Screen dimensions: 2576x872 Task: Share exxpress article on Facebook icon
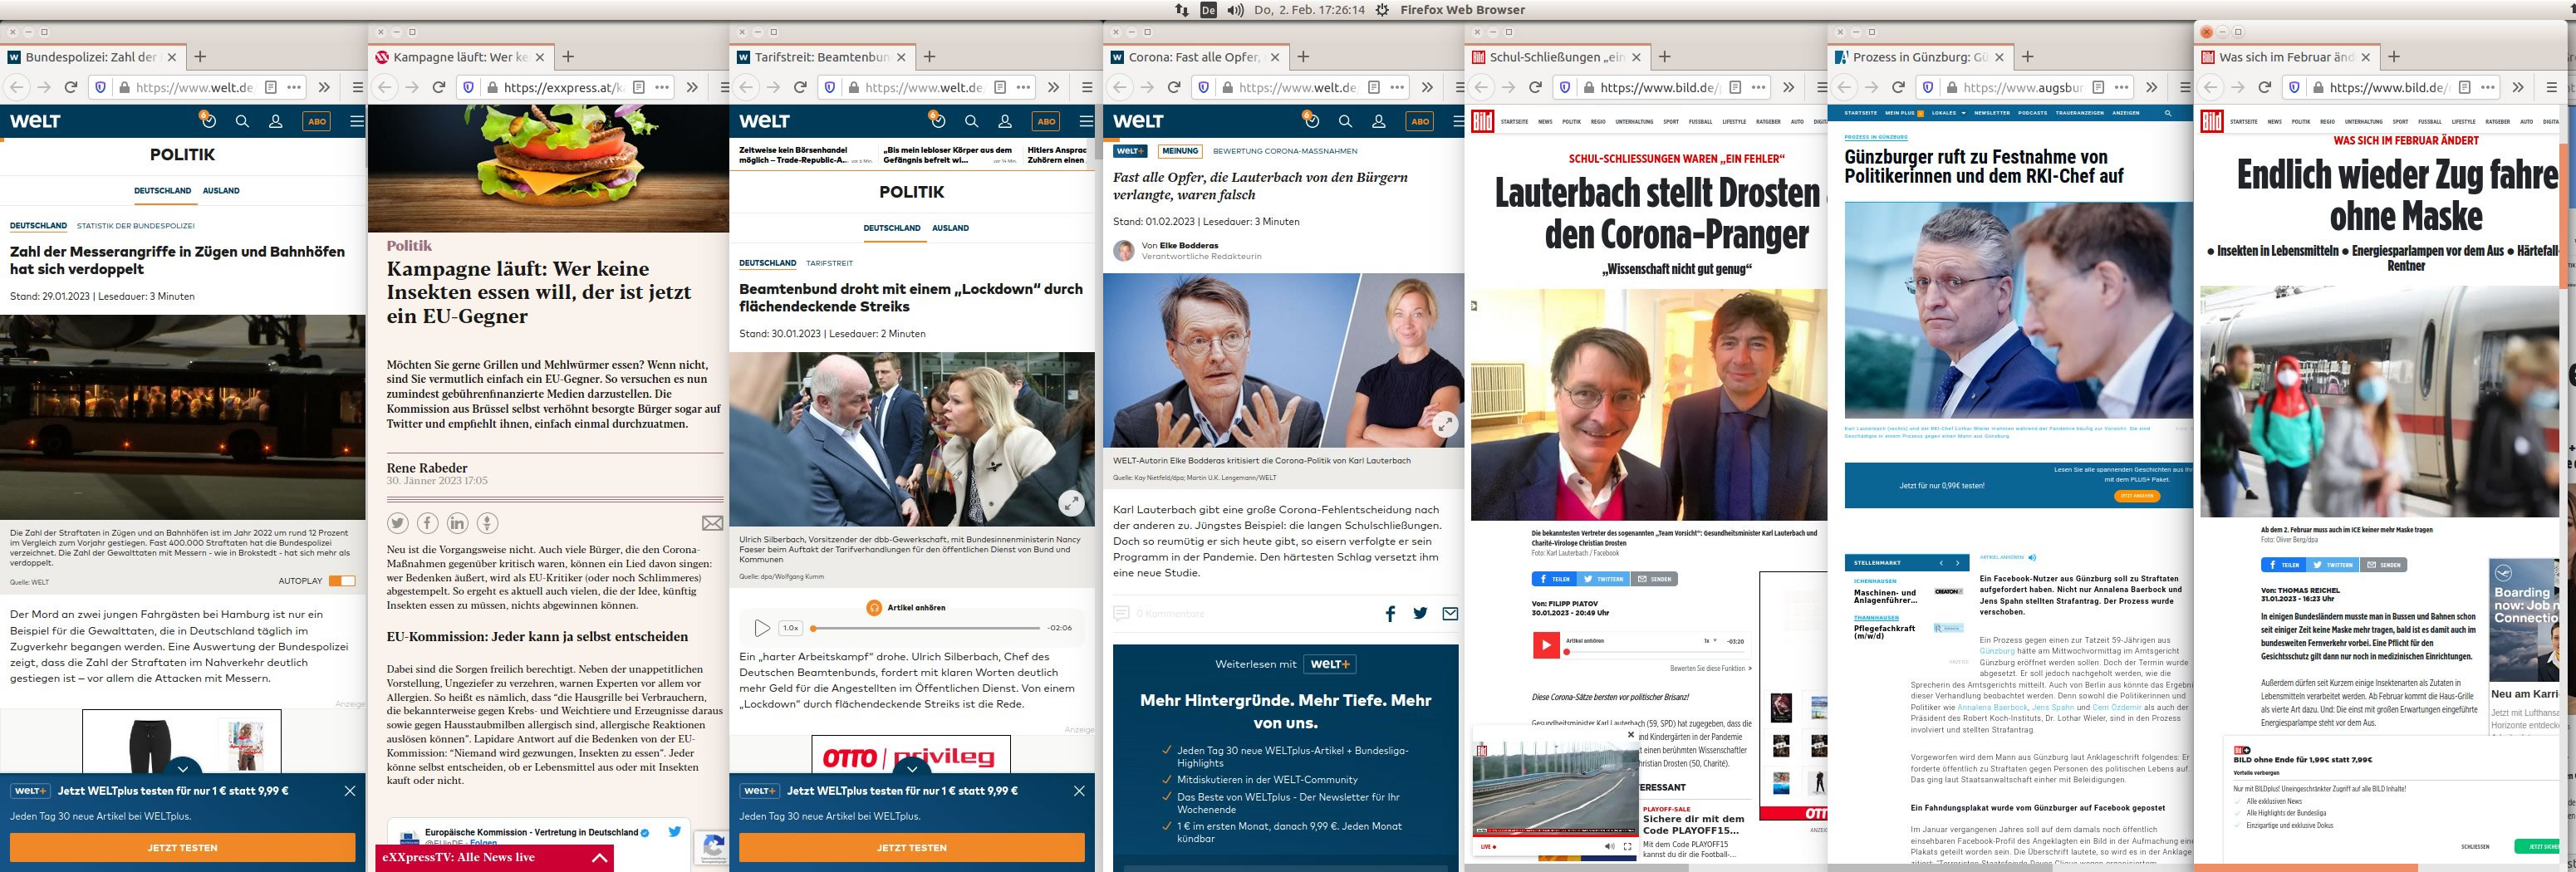click(427, 523)
